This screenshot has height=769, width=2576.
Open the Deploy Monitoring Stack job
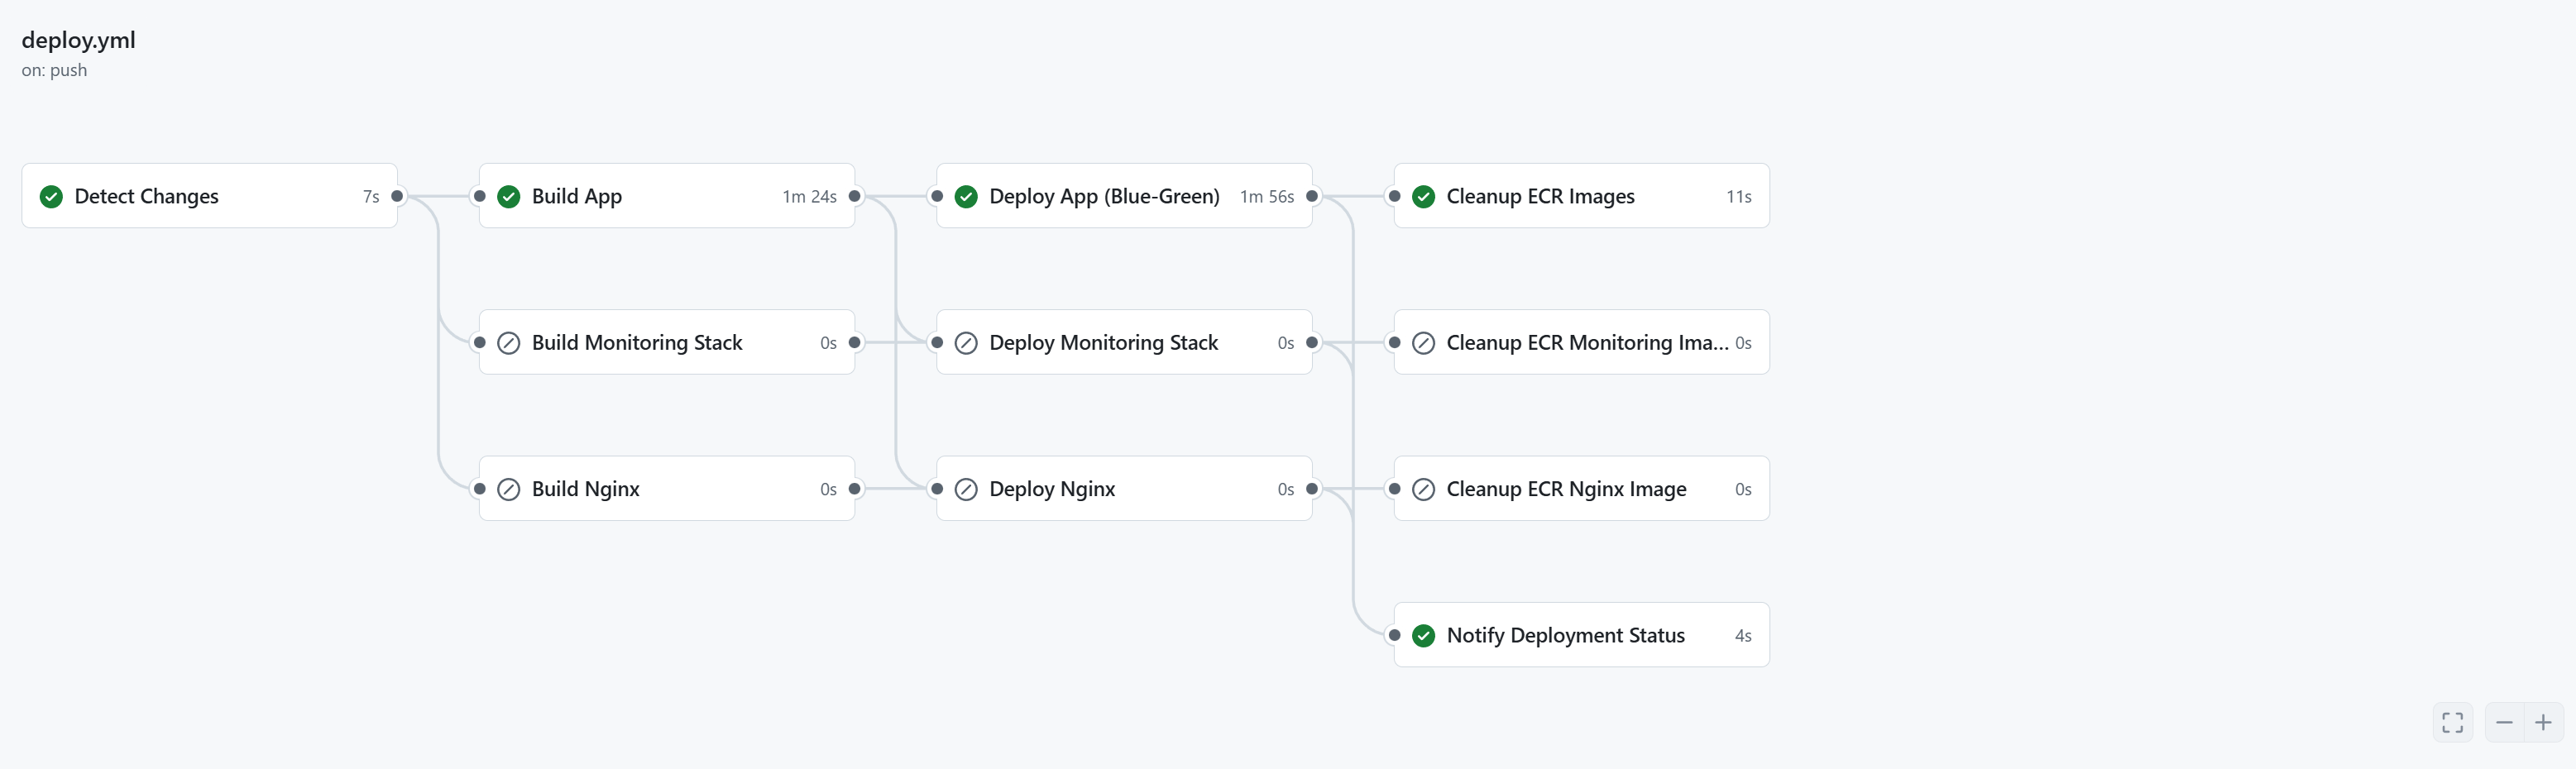coord(1103,343)
